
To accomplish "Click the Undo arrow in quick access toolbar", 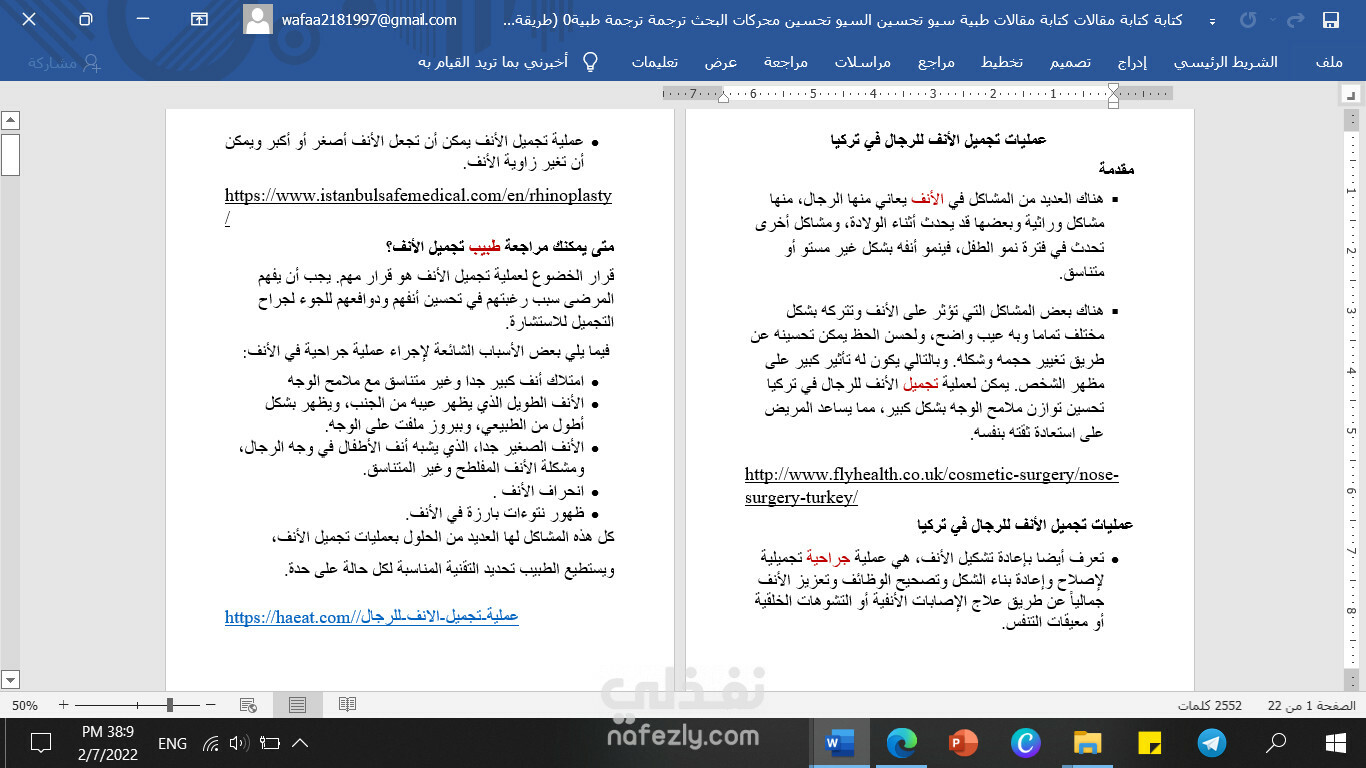I will 1249,20.
